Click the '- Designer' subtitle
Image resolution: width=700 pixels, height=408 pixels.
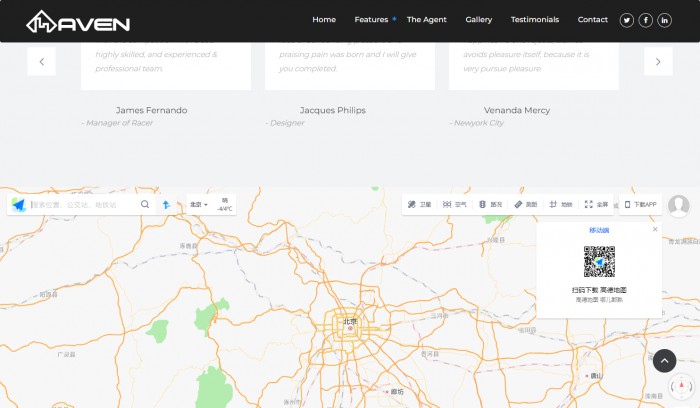[x=285, y=123]
